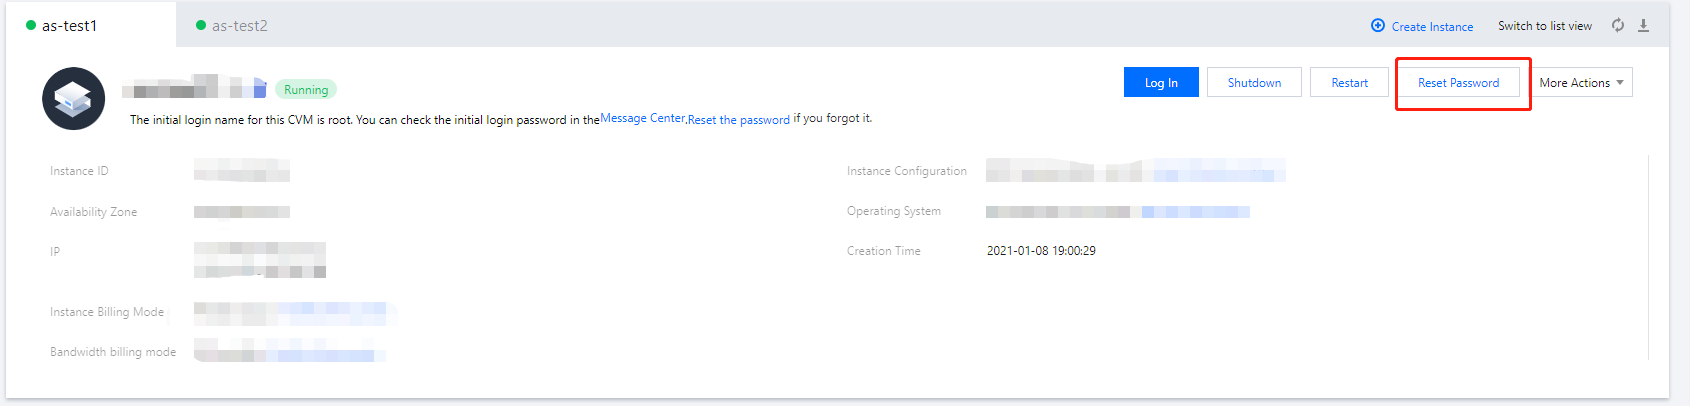Click the refresh icon in the header

[x=1617, y=26]
